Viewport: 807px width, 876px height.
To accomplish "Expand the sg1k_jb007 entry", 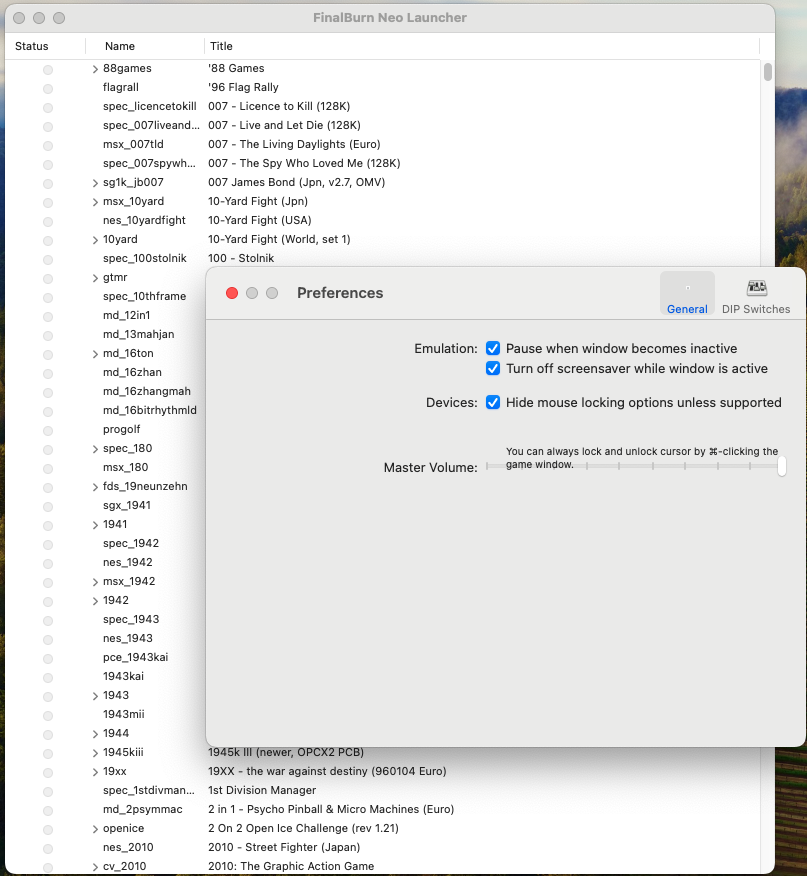I will point(95,183).
